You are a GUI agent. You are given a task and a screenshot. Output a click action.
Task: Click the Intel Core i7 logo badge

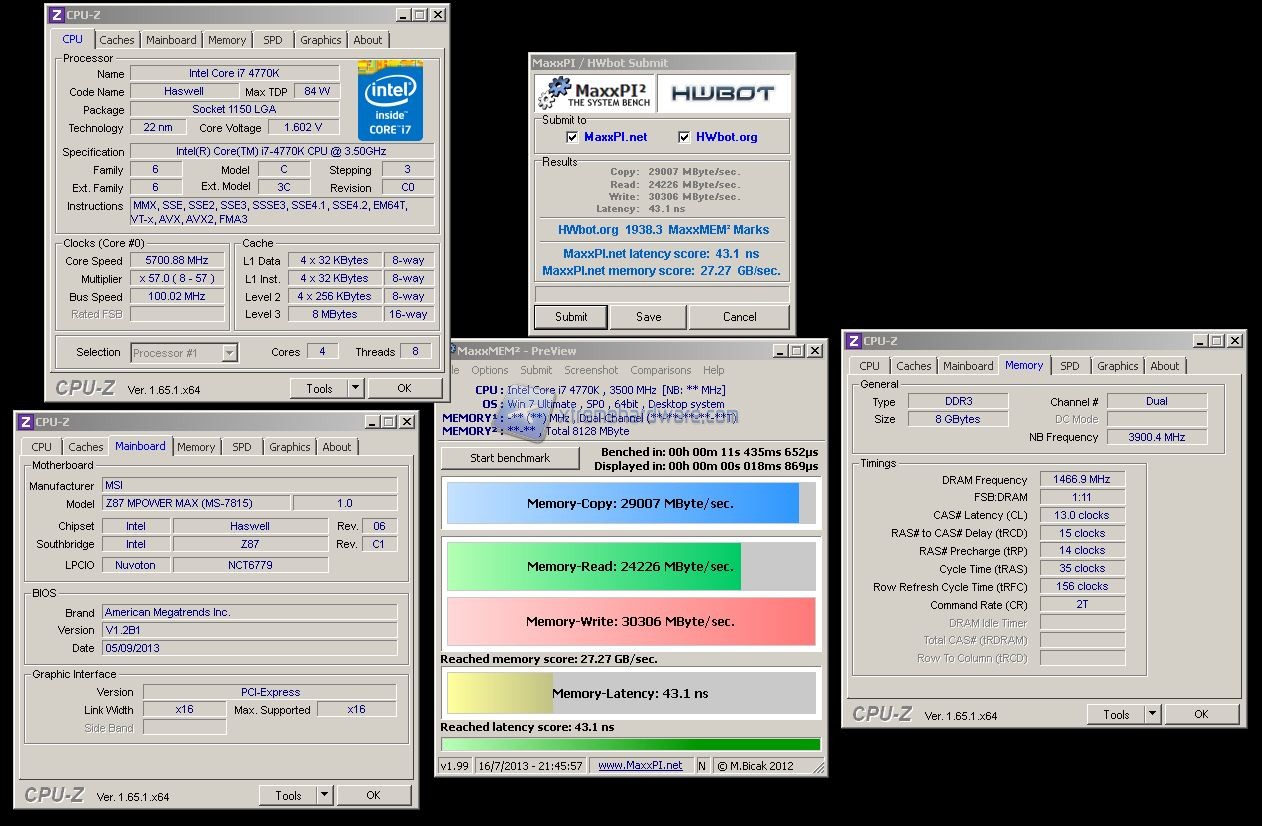click(390, 101)
